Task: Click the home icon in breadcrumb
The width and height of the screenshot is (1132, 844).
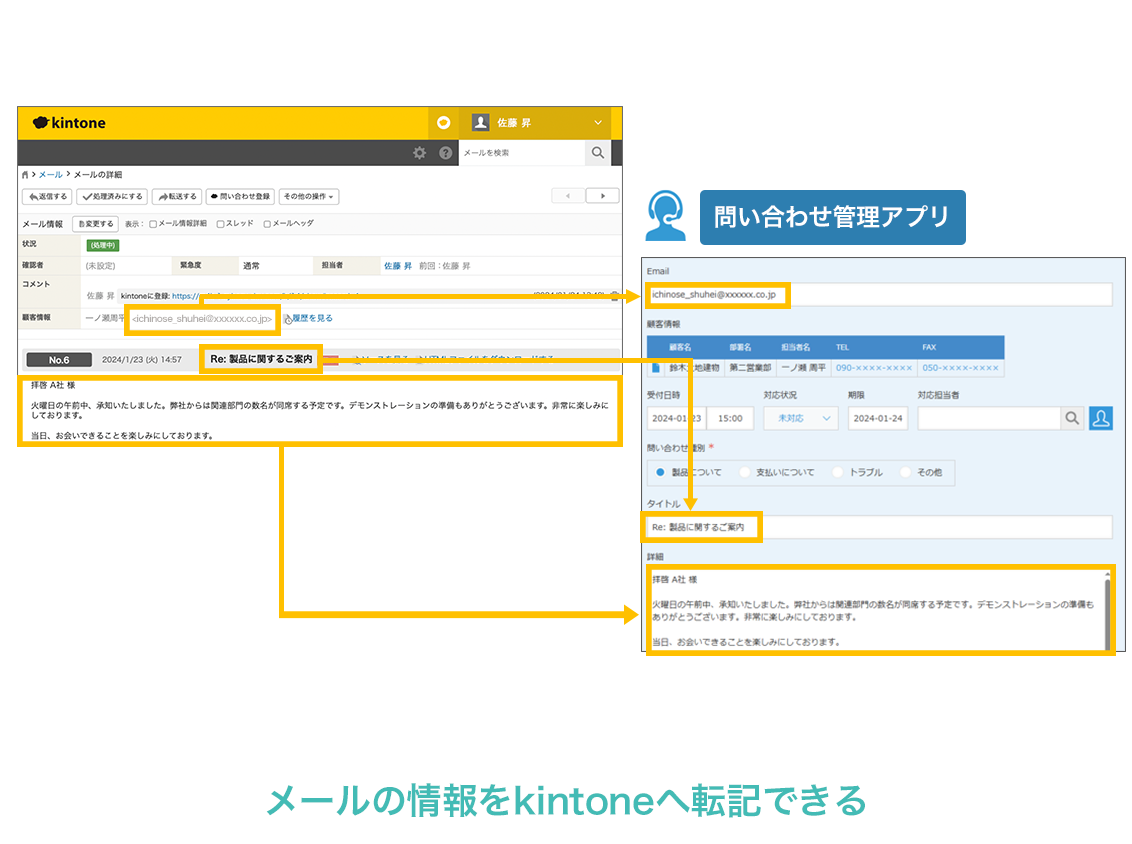Action: coord(26,175)
